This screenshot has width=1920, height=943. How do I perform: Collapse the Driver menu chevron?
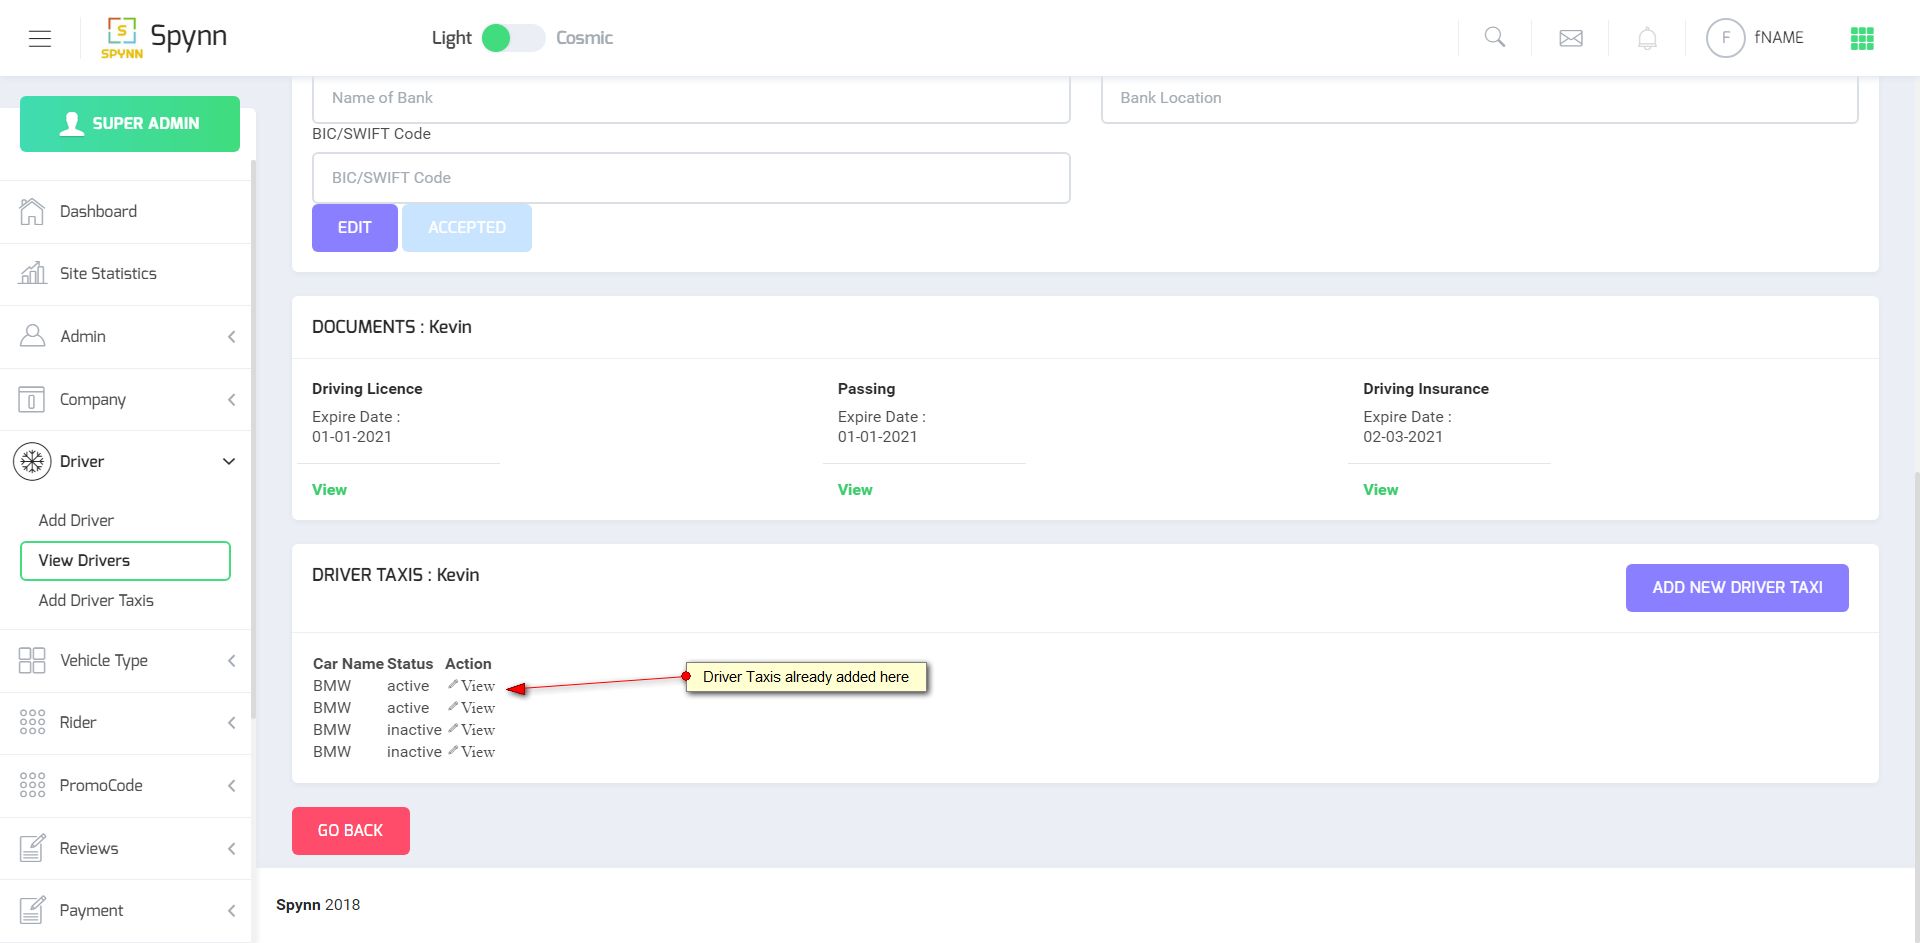pyautogui.click(x=229, y=461)
